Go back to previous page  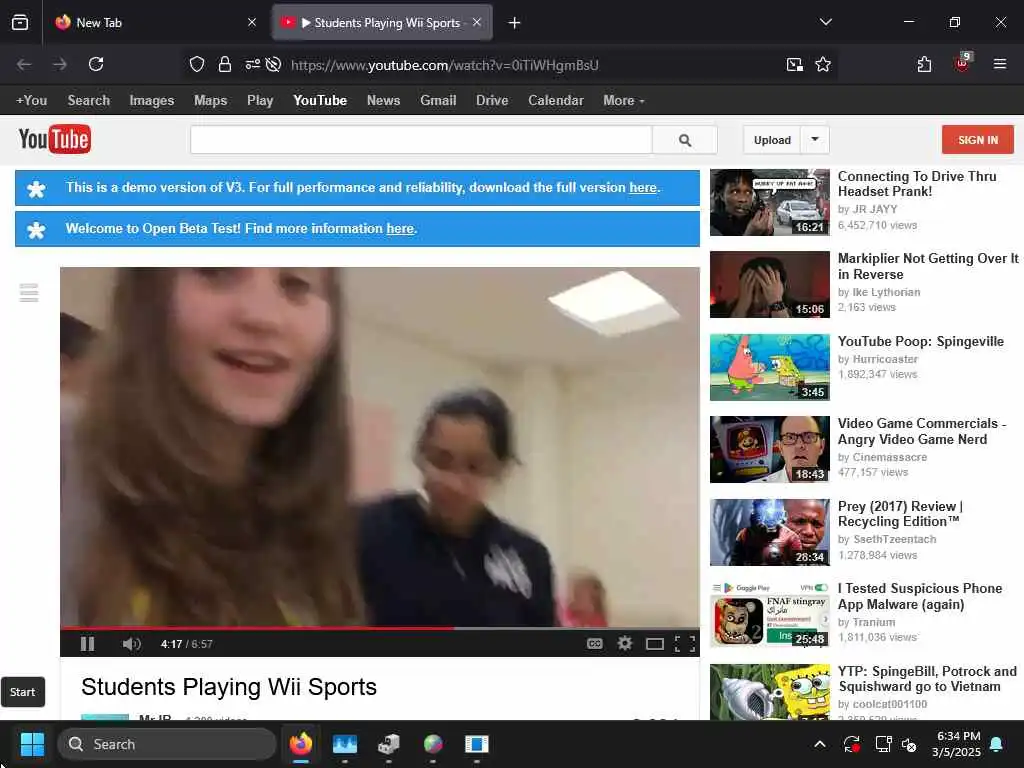24,64
